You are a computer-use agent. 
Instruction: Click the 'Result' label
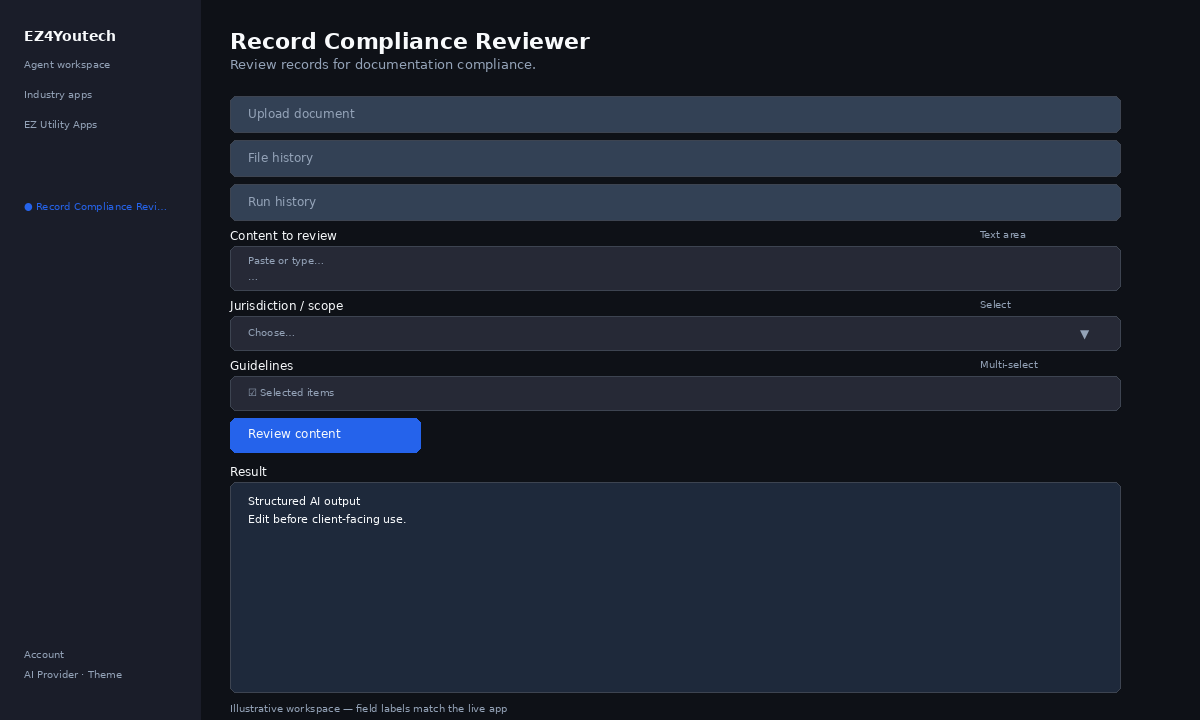(248, 472)
